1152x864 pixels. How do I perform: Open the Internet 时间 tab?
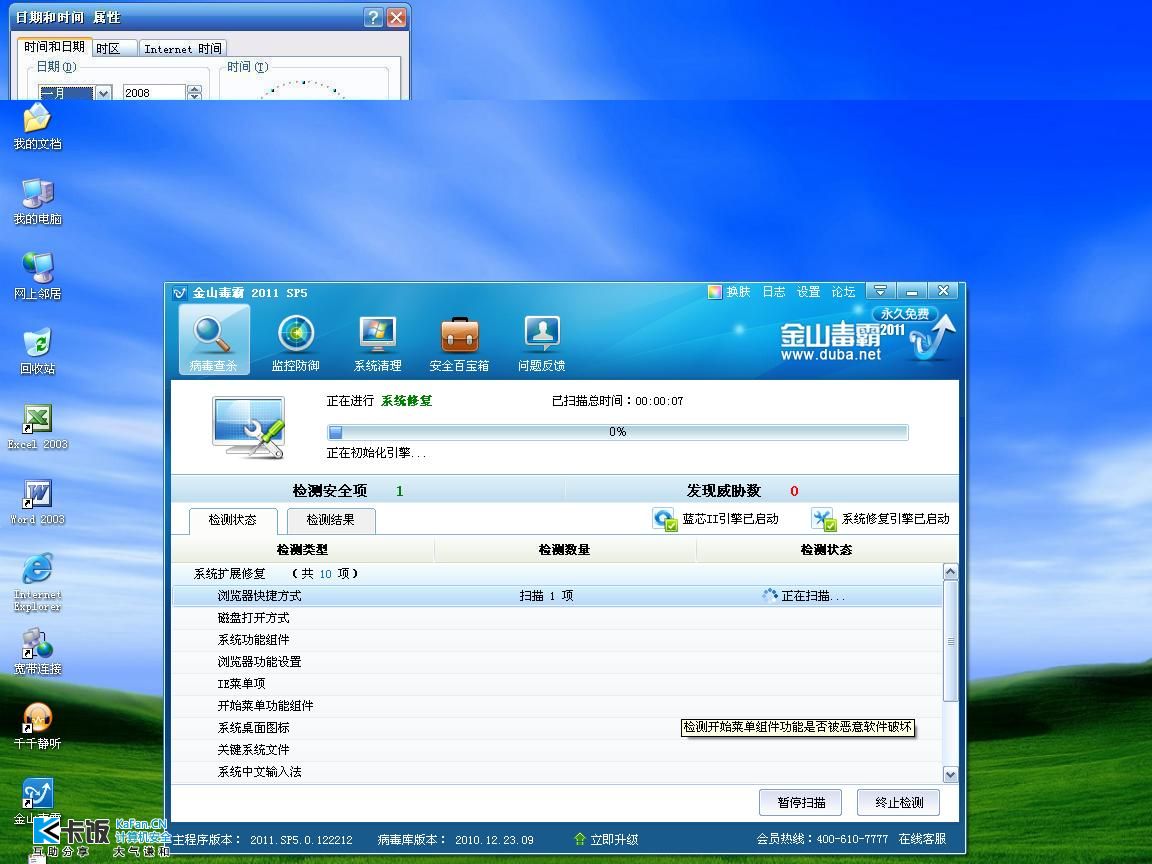[x=183, y=48]
